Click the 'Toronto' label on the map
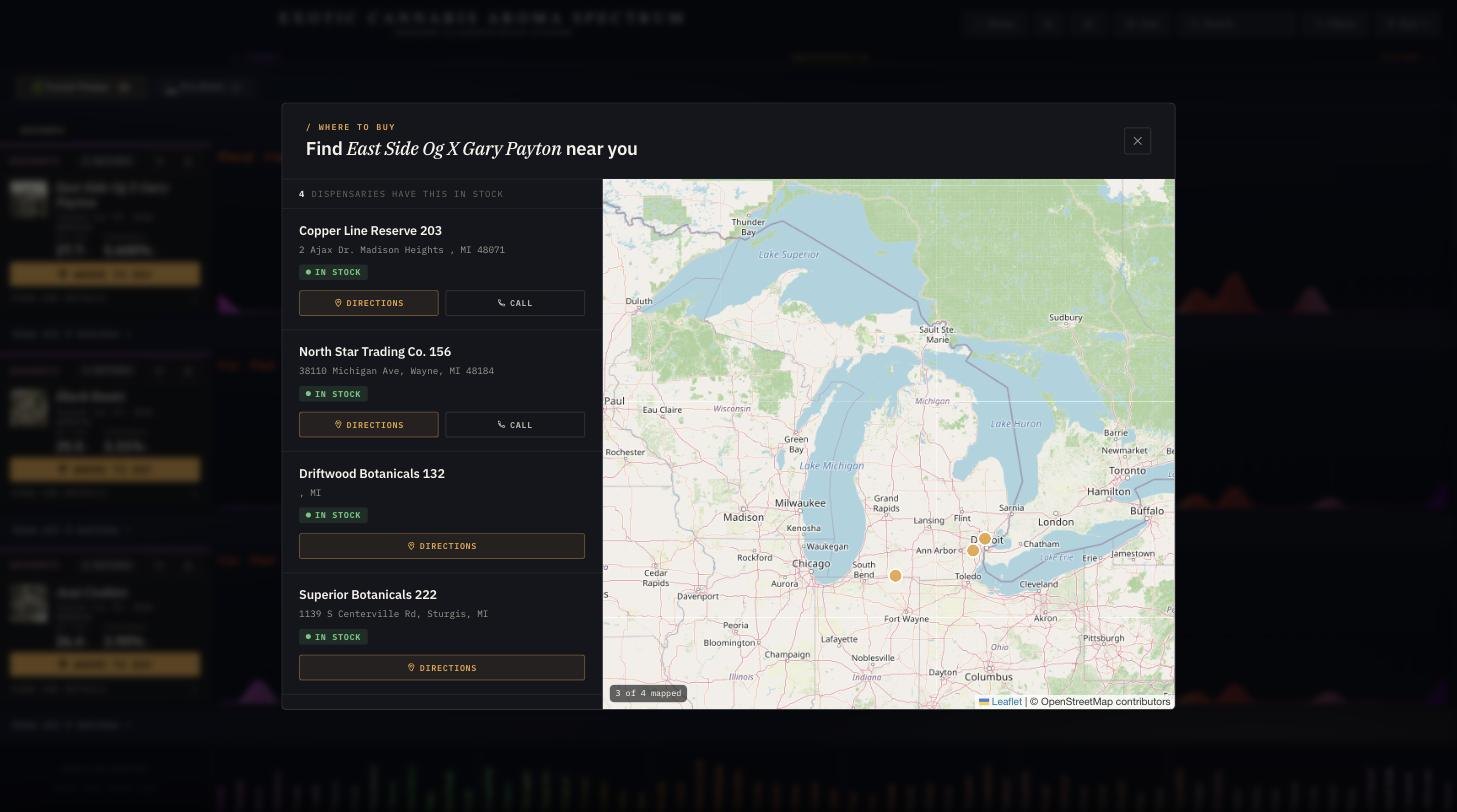 1127,470
